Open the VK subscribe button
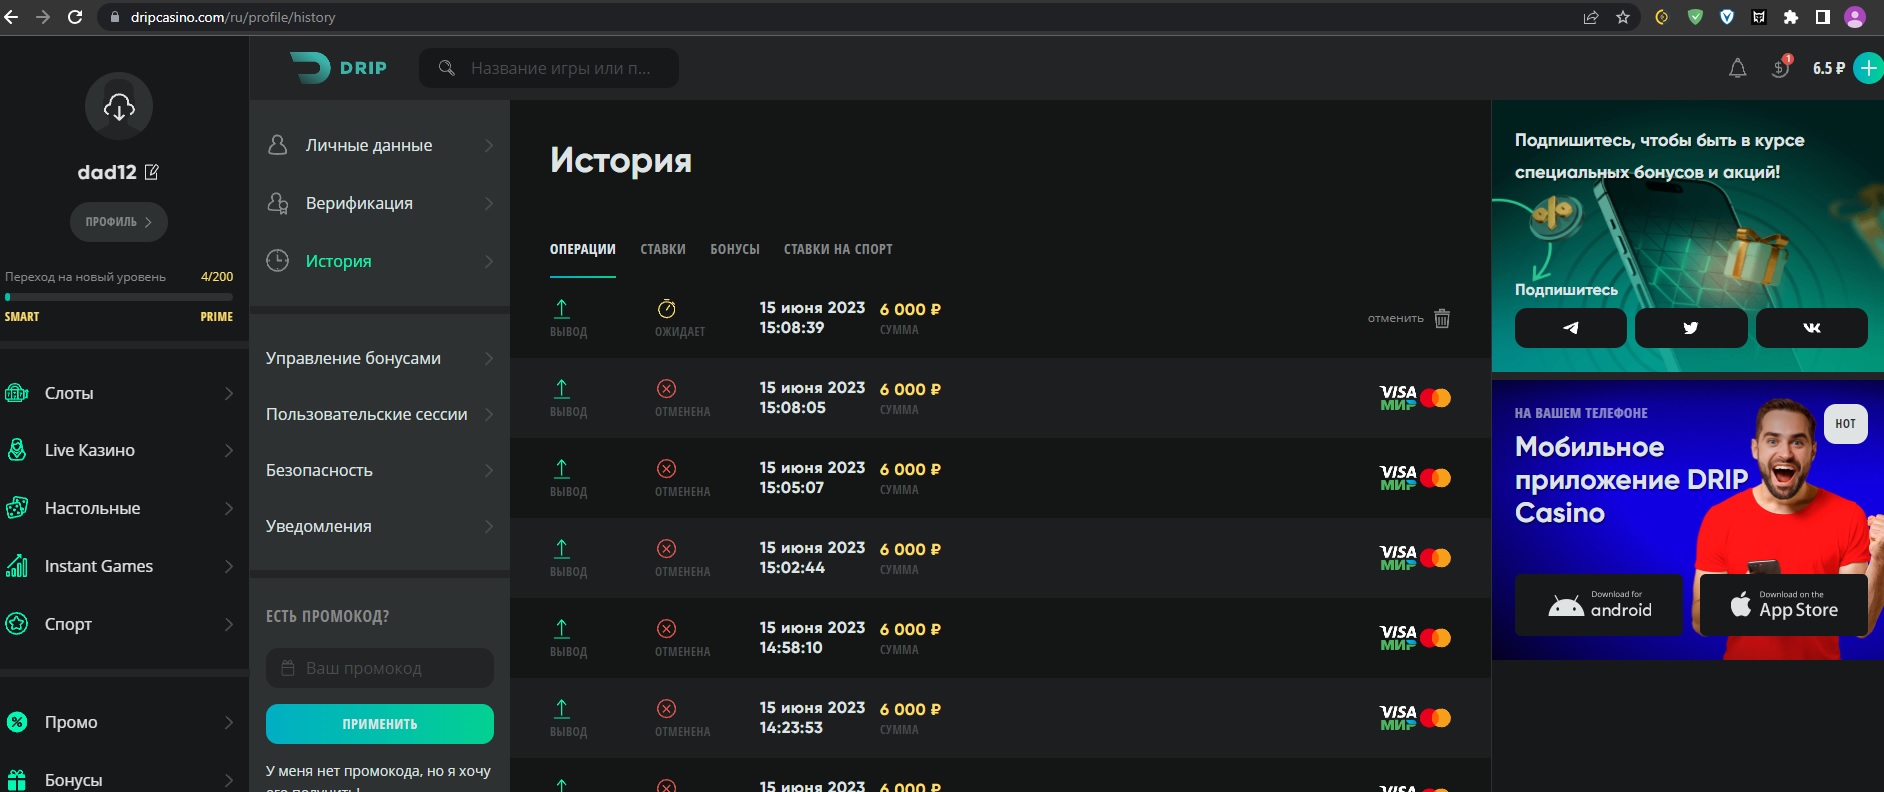The image size is (1884, 792). point(1812,328)
